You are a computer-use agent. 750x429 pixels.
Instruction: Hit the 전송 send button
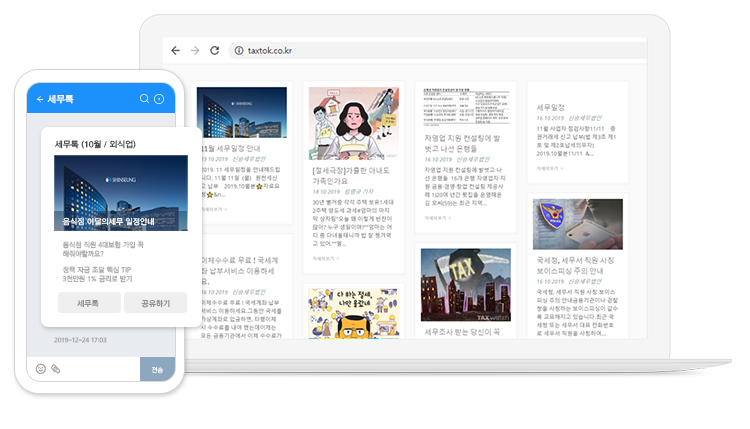tap(157, 369)
